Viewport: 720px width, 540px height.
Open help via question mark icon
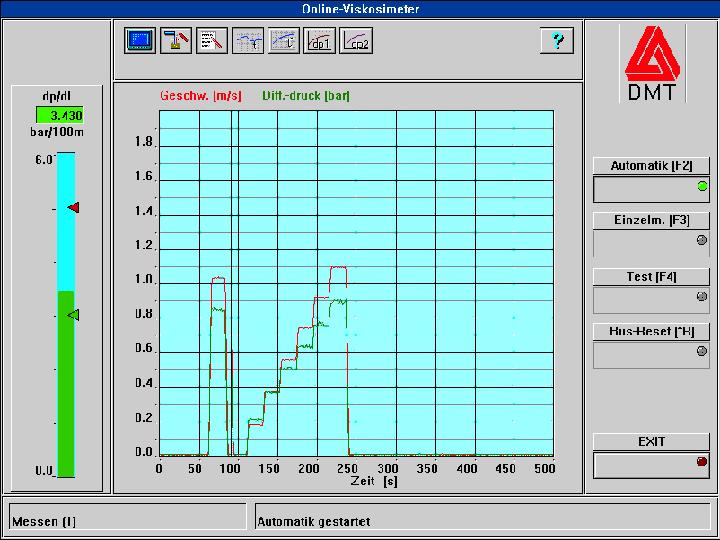(556, 40)
